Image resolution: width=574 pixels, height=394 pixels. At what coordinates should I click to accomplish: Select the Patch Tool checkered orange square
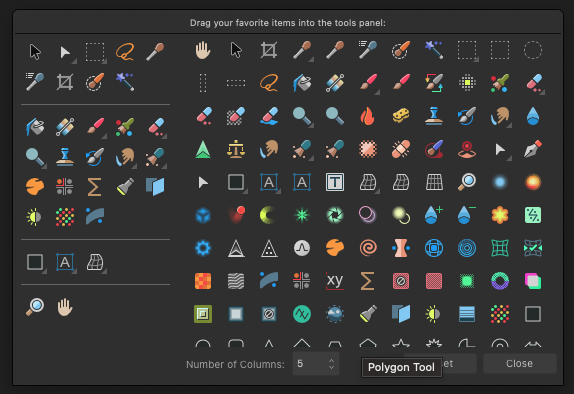pyautogui.click(x=368, y=149)
